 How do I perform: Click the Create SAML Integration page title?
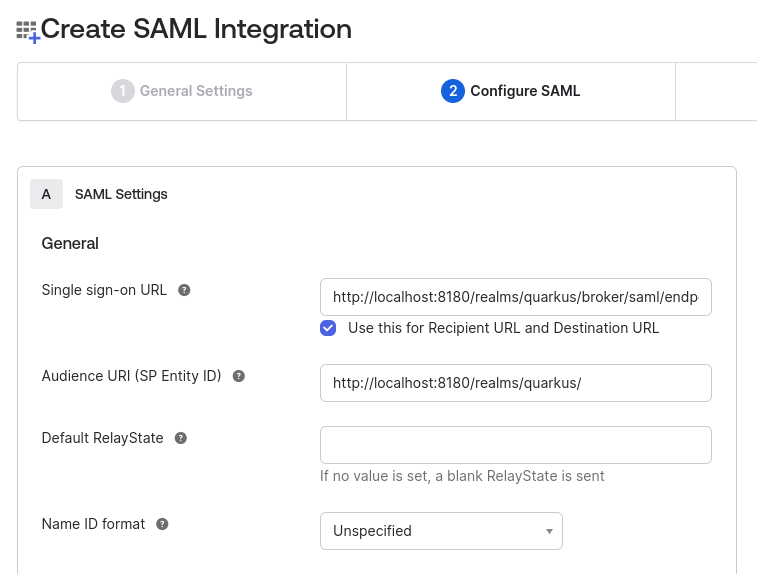click(196, 29)
